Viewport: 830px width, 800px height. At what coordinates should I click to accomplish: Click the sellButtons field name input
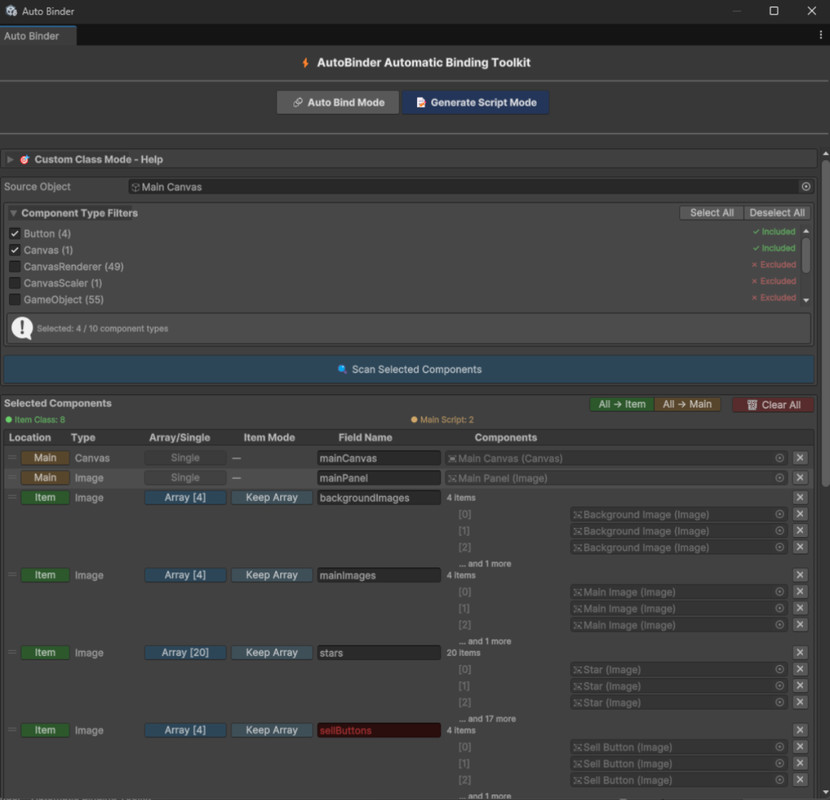click(x=378, y=731)
